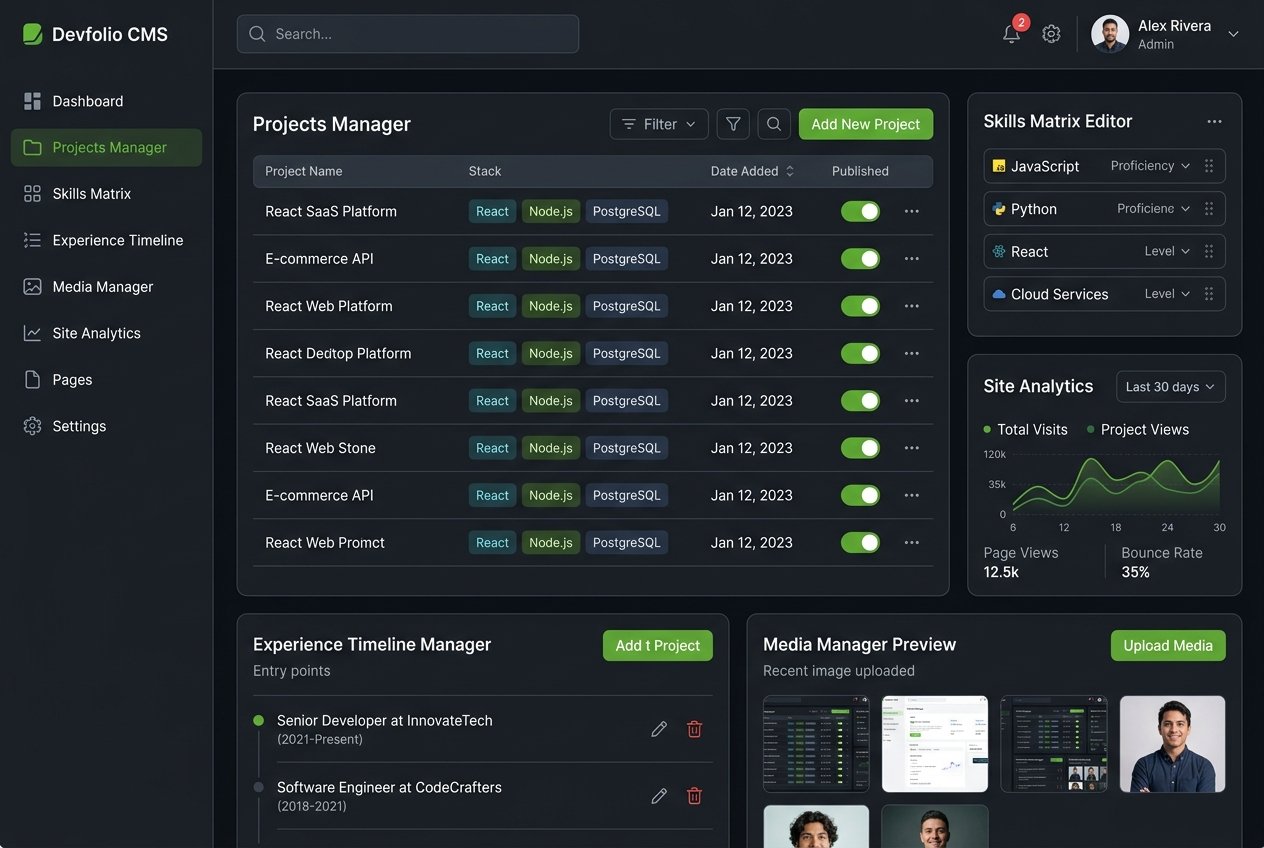Open Python proficiency dropdown
The image size is (1264, 848).
click(1154, 209)
